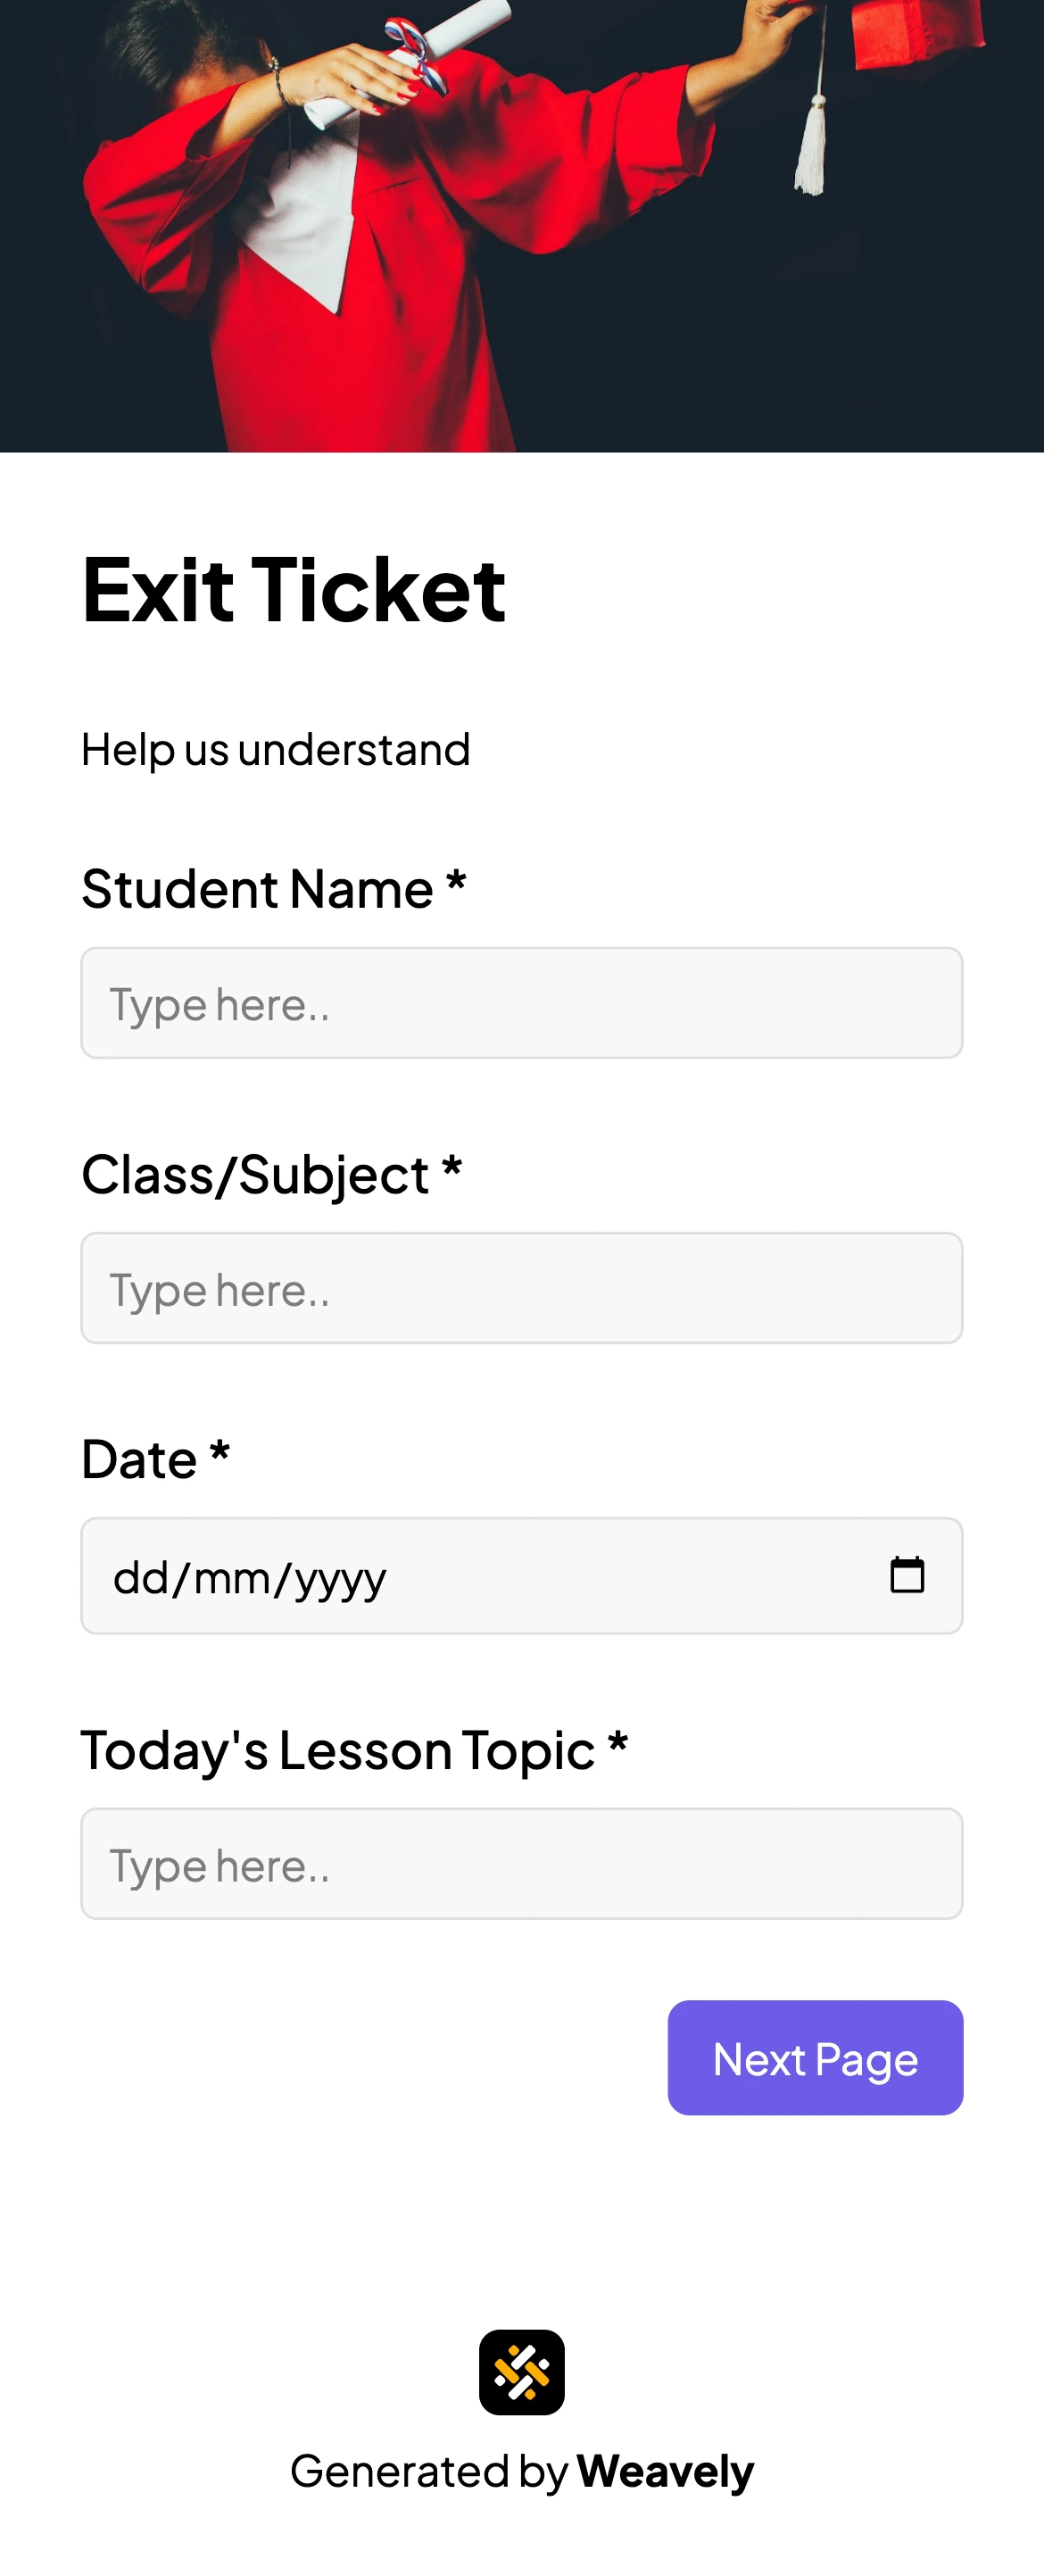This screenshot has height=2576, width=1044.
Task: Click the graduation photo banner
Action: click(x=522, y=225)
